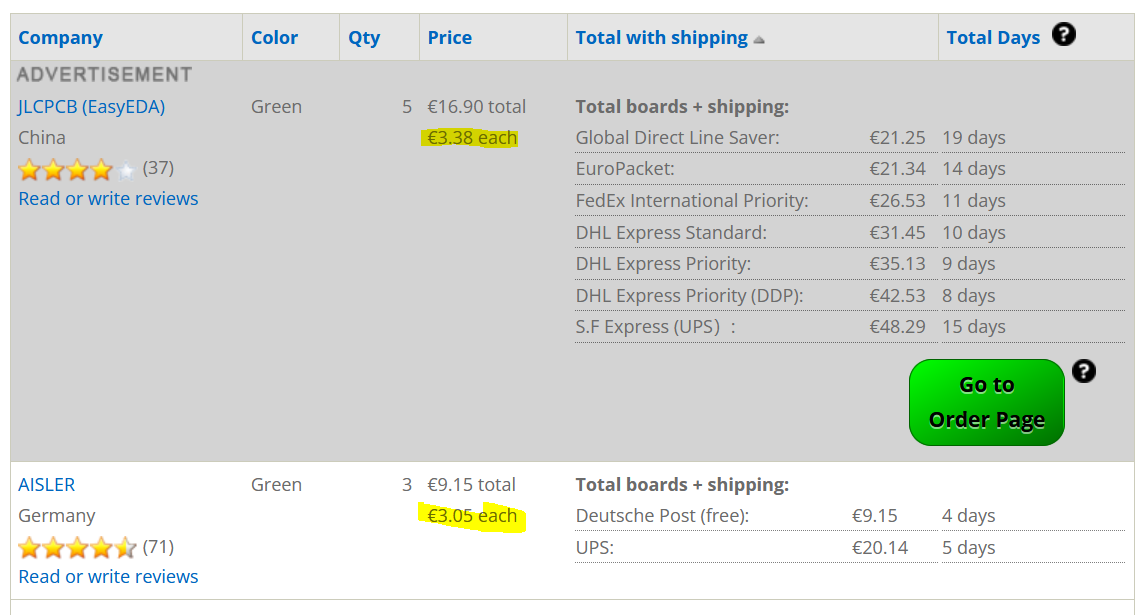Sort table by Qty column
Image resolution: width=1148 pixels, height=615 pixels.
(364, 37)
